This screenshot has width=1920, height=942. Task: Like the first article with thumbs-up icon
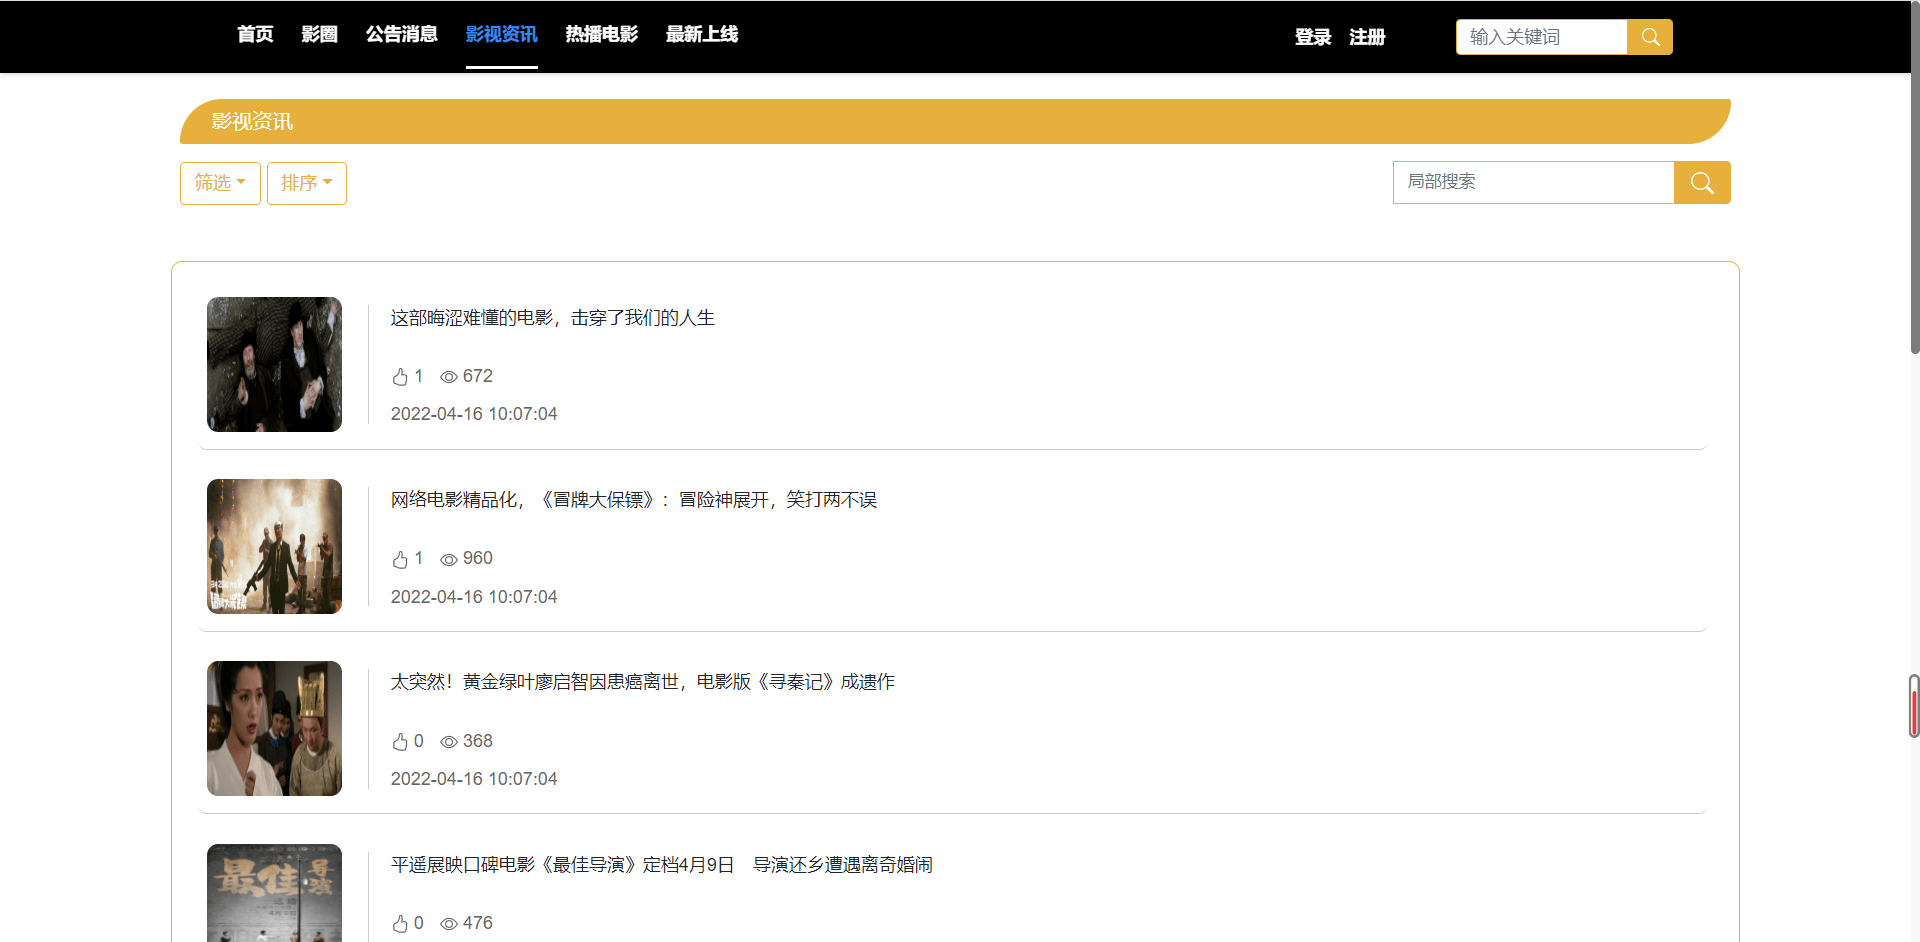[400, 377]
